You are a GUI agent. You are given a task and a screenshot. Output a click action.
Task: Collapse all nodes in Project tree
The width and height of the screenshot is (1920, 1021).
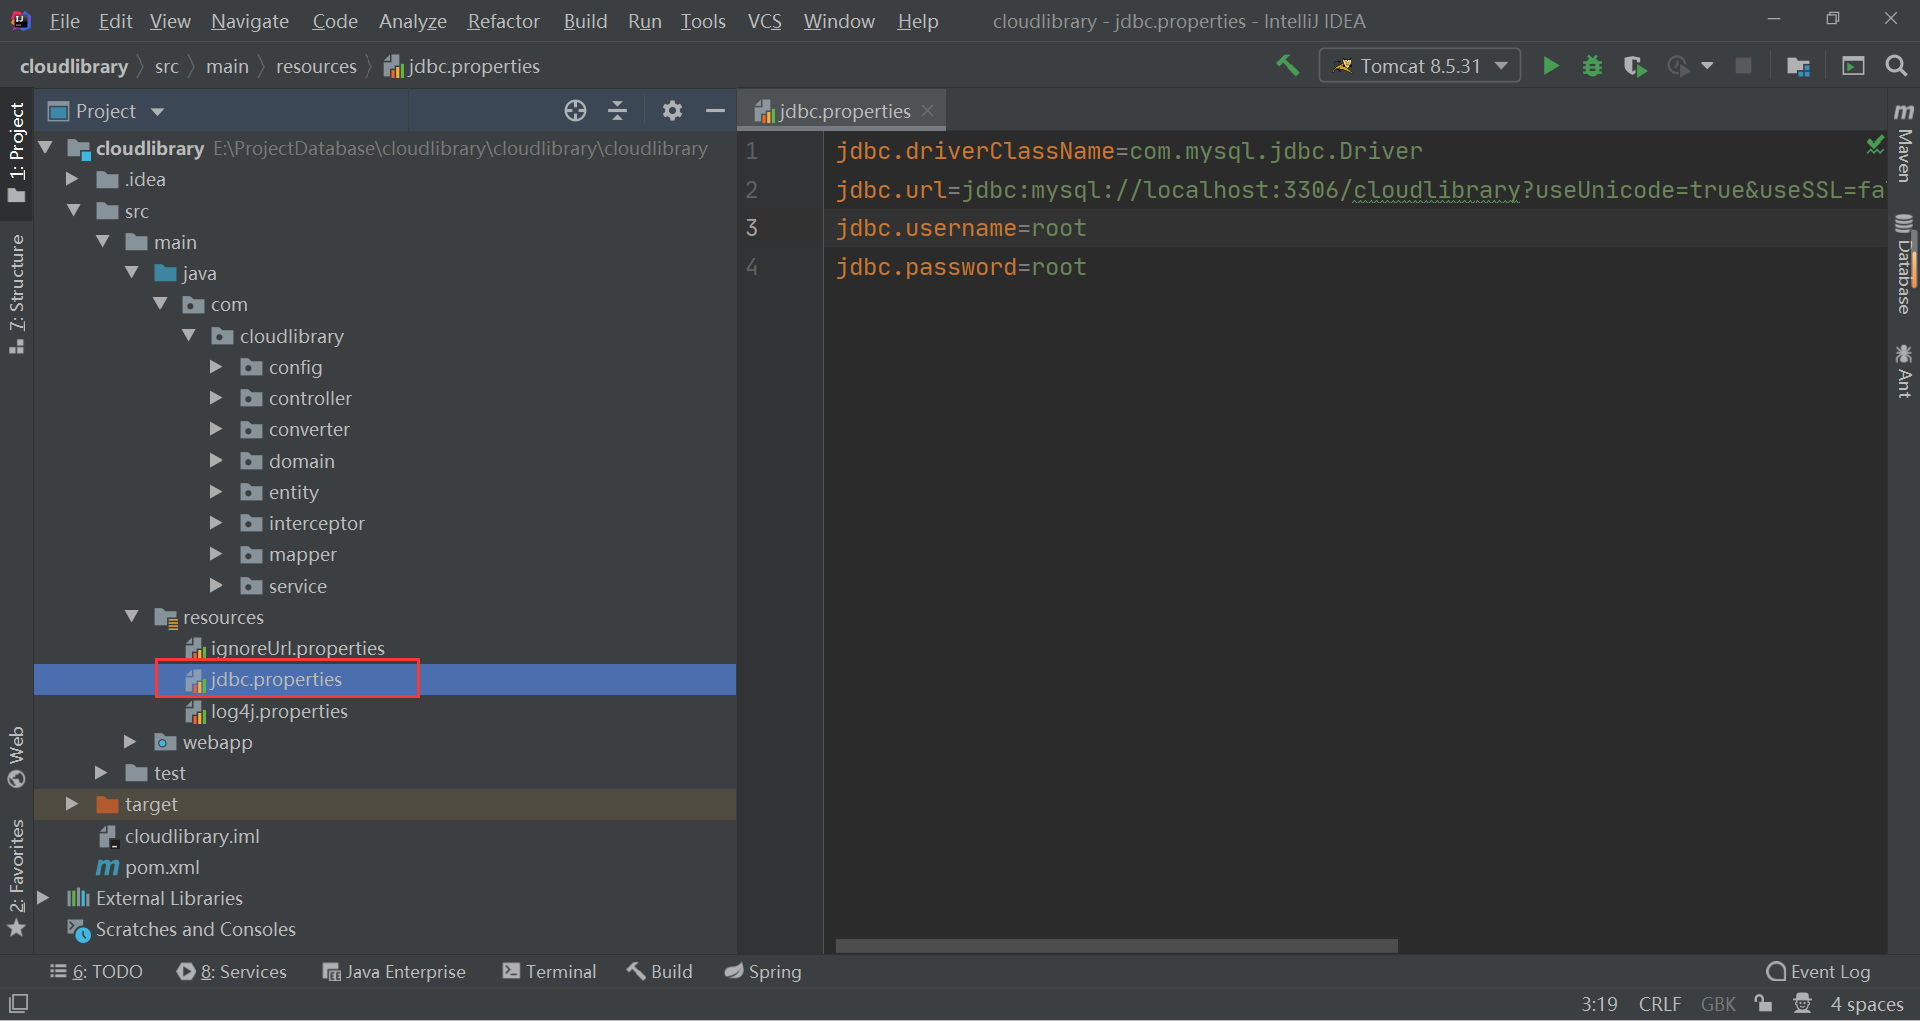pos(618,110)
